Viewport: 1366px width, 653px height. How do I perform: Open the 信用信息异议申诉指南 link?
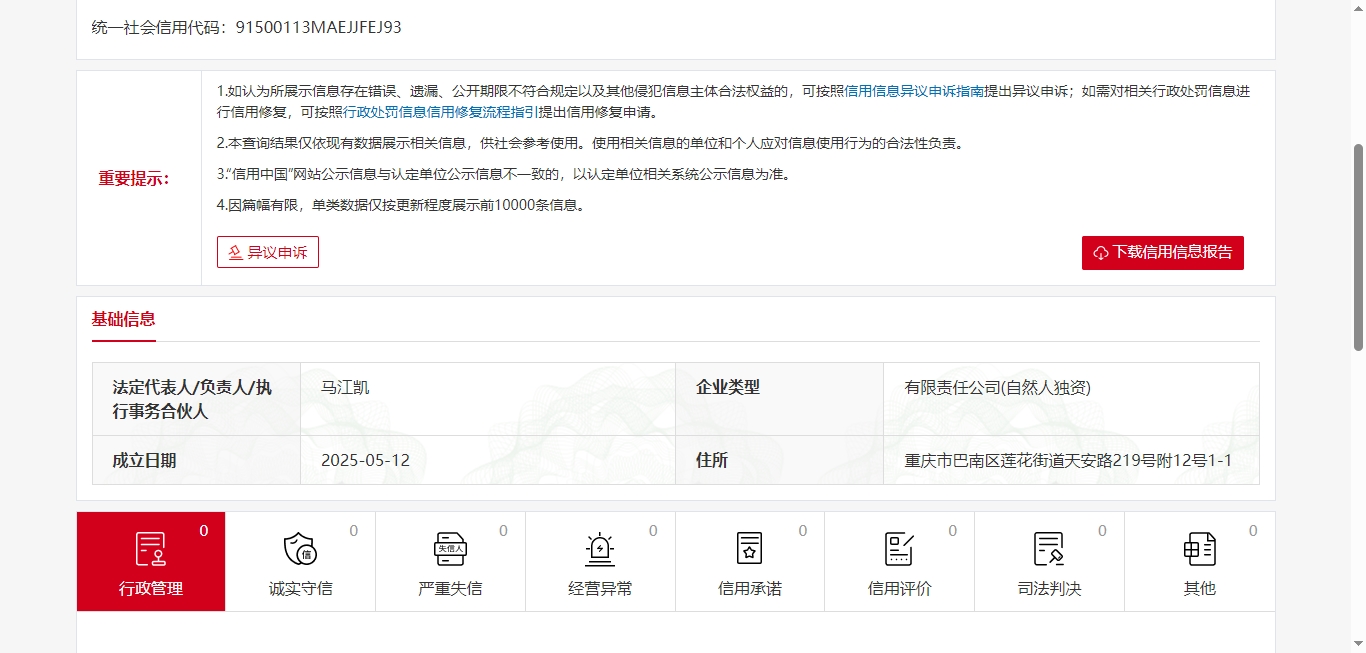coord(914,91)
